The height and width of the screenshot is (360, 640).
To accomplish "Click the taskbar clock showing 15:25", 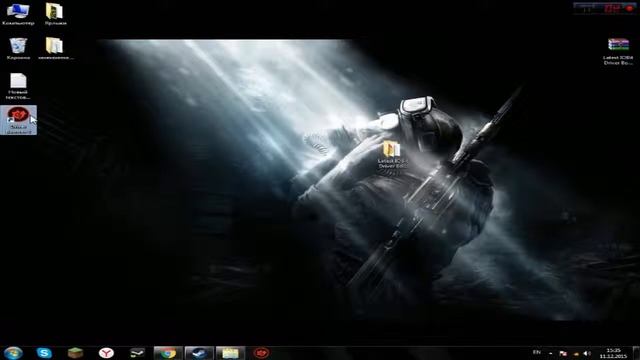I will pyautogui.click(x=613, y=353).
